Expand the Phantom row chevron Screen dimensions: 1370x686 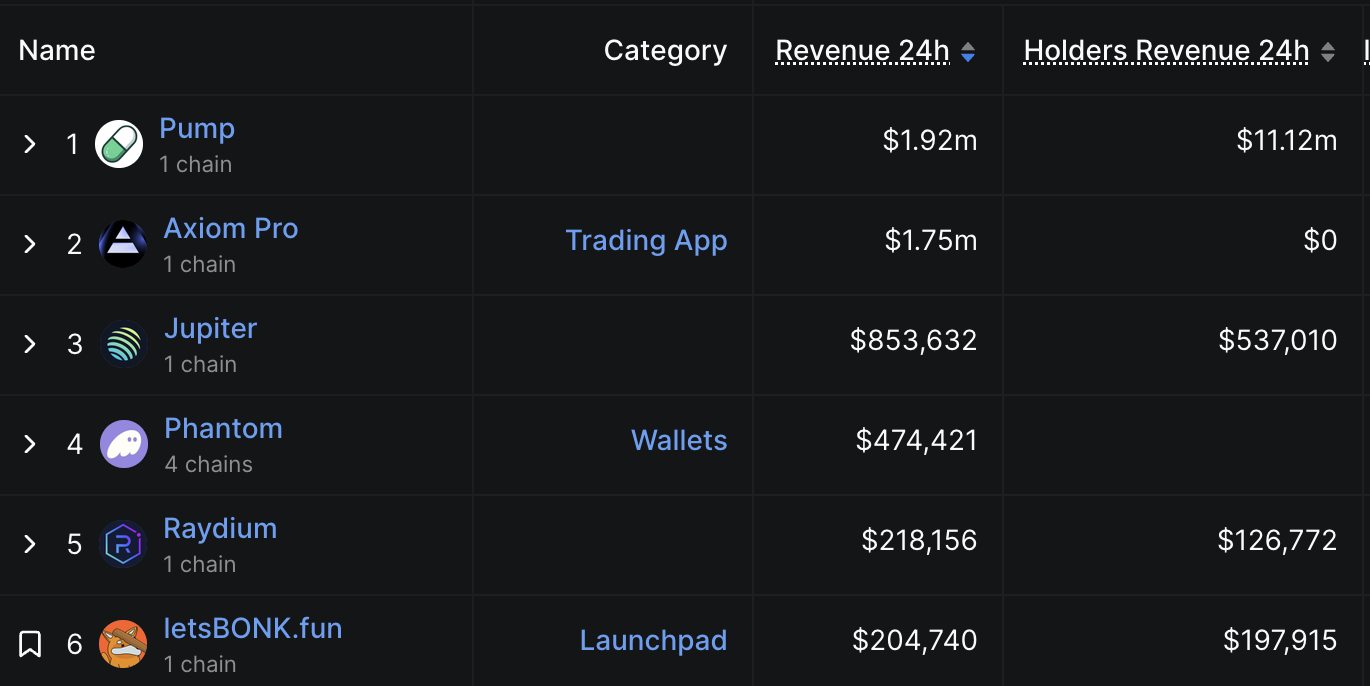coord(30,444)
